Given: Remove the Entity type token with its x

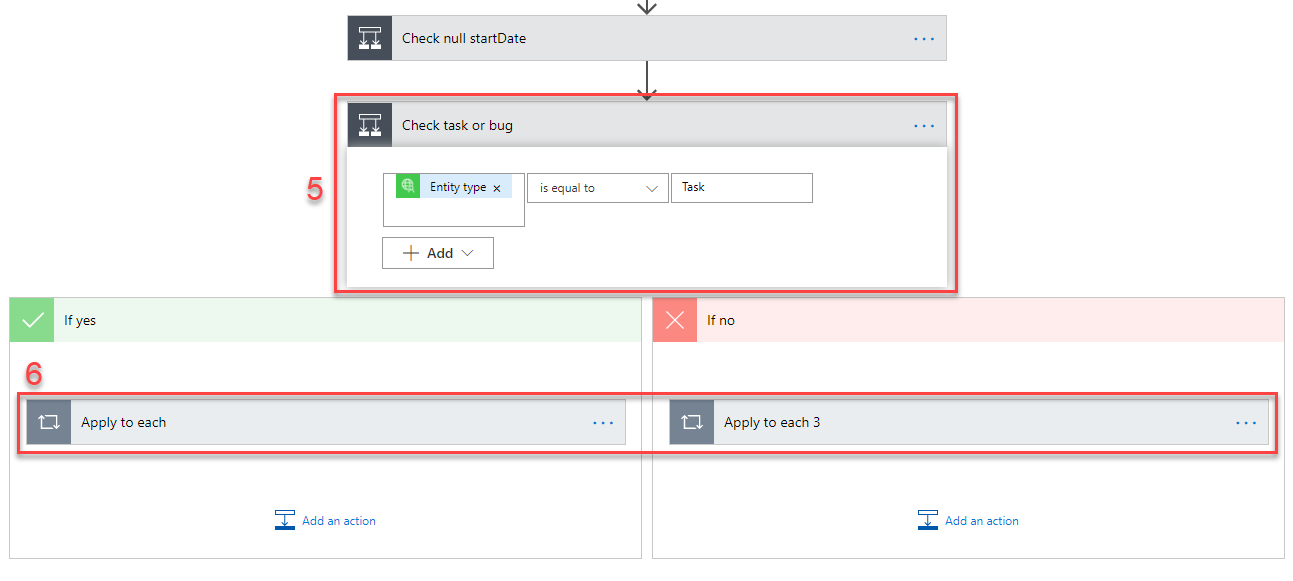Looking at the screenshot, I should pyautogui.click(x=497, y=188).
